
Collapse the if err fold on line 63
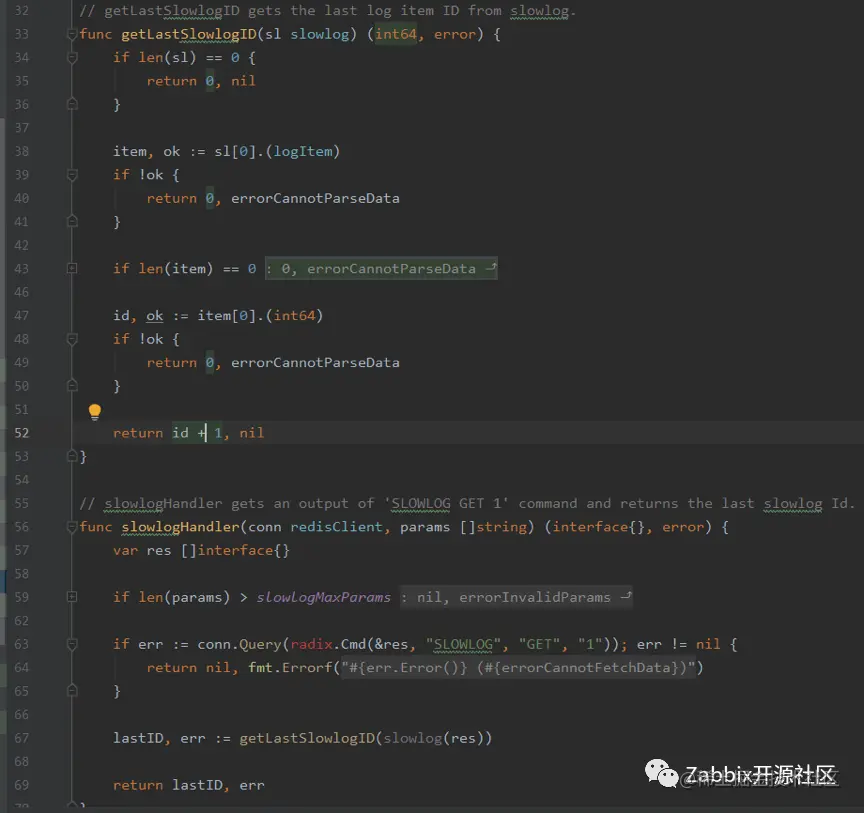tap(72, 644)
